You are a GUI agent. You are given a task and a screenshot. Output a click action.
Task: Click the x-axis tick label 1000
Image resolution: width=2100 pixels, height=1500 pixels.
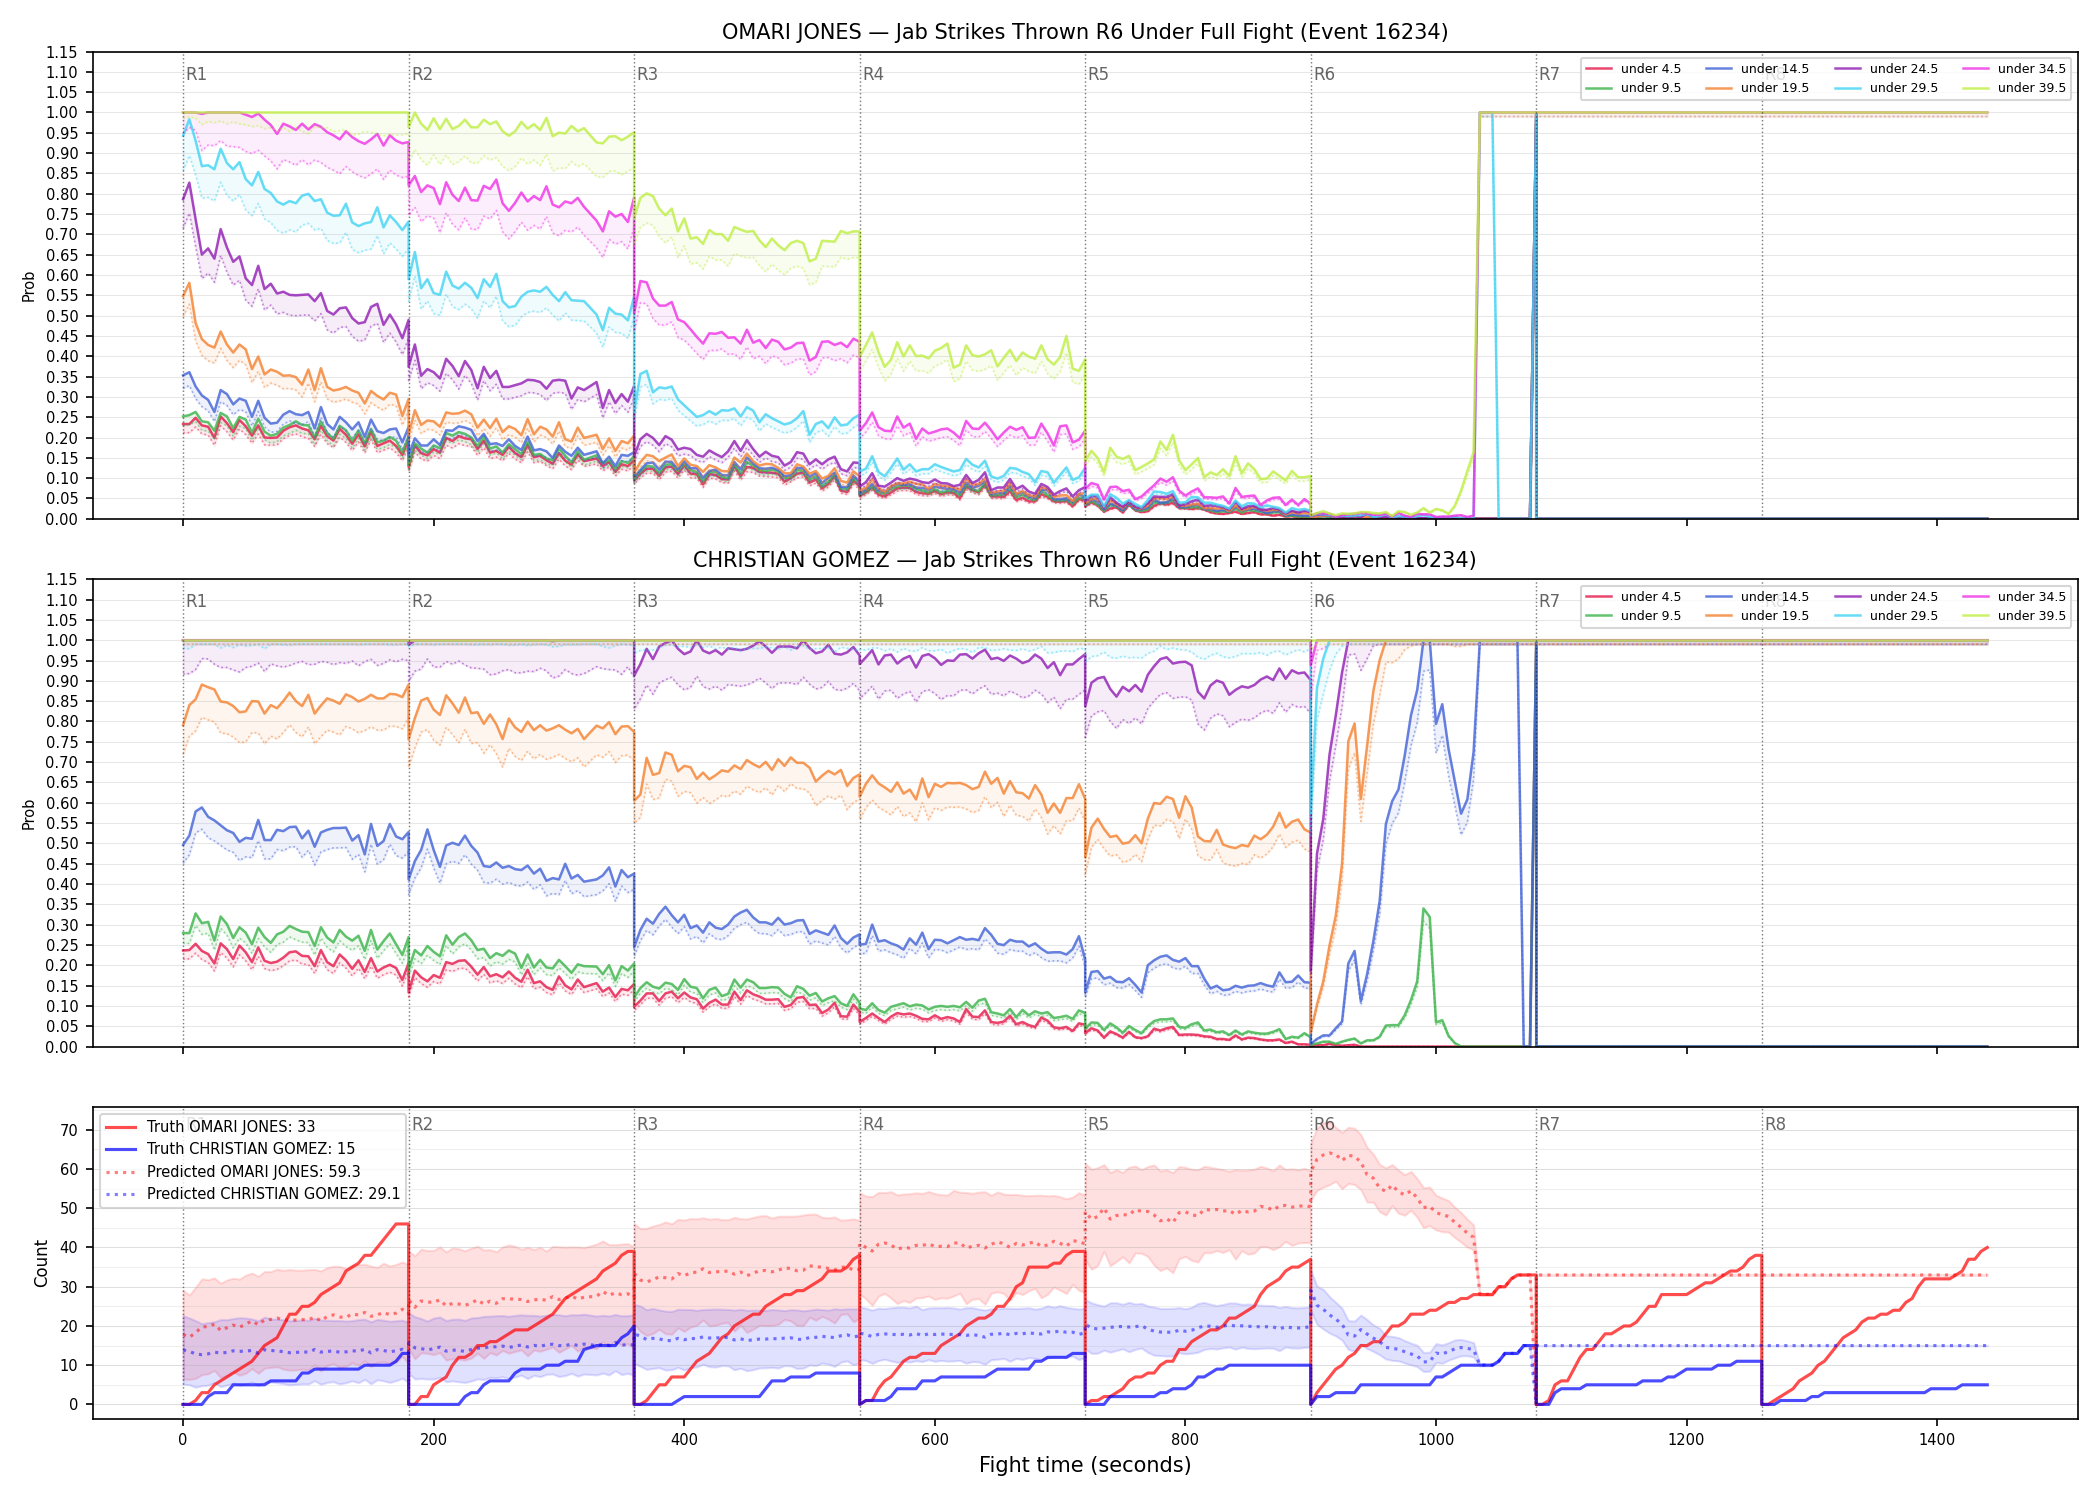pos(1436,1440)
